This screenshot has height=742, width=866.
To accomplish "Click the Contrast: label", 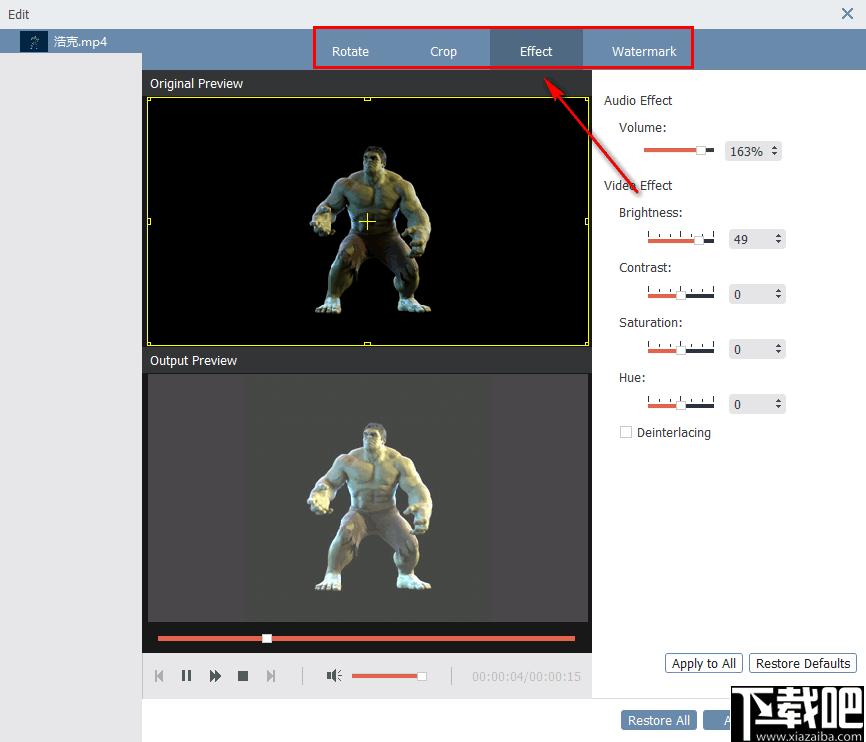I will (x=645, y=267).
